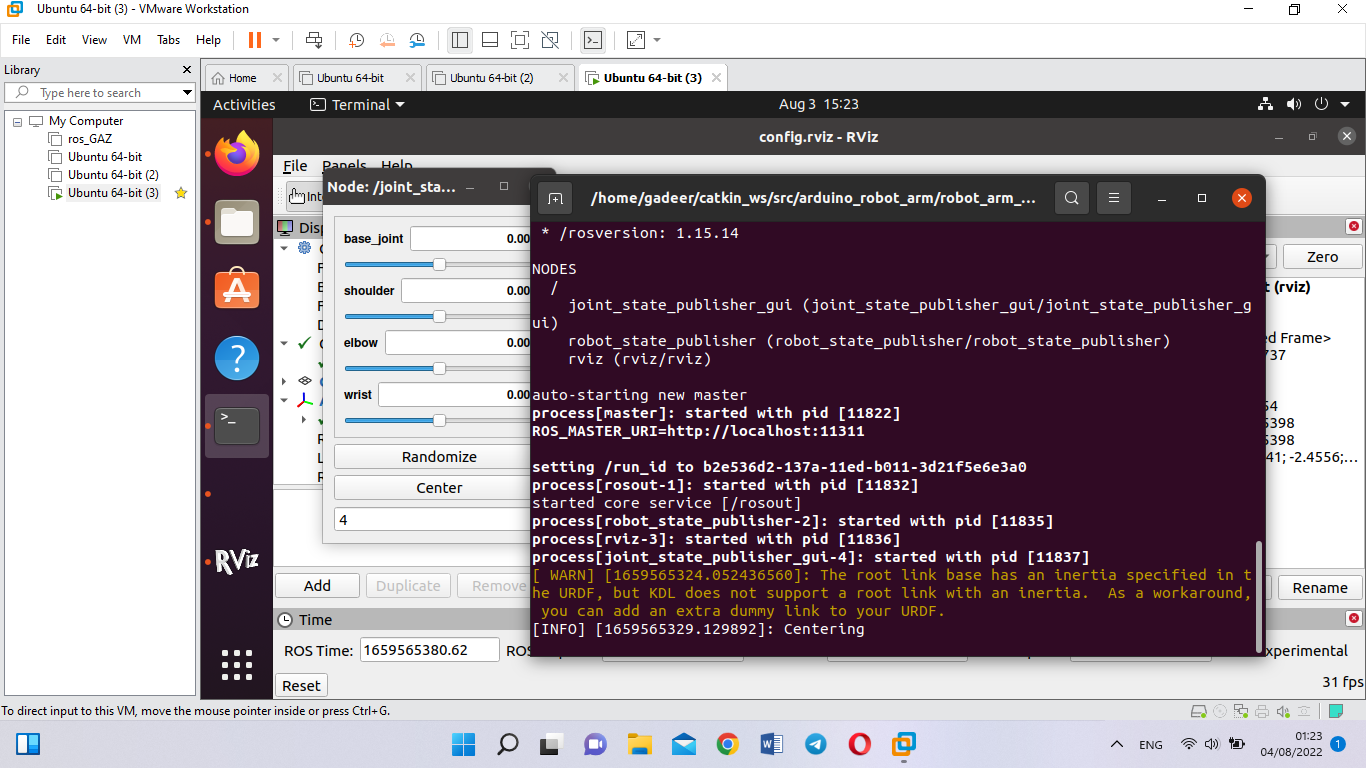Adjust the shoulder joint slider
1366x768 pixels.
click(x=438, y=316)
